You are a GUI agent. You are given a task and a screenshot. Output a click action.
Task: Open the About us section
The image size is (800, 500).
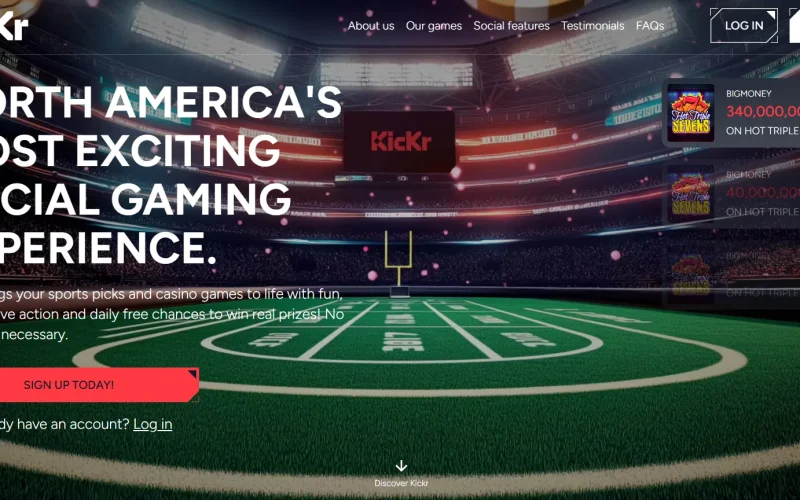[371, 26]
